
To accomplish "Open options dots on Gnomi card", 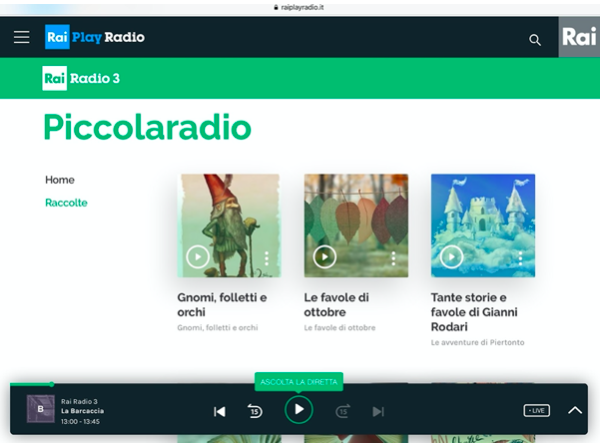I will coord(267,258).
